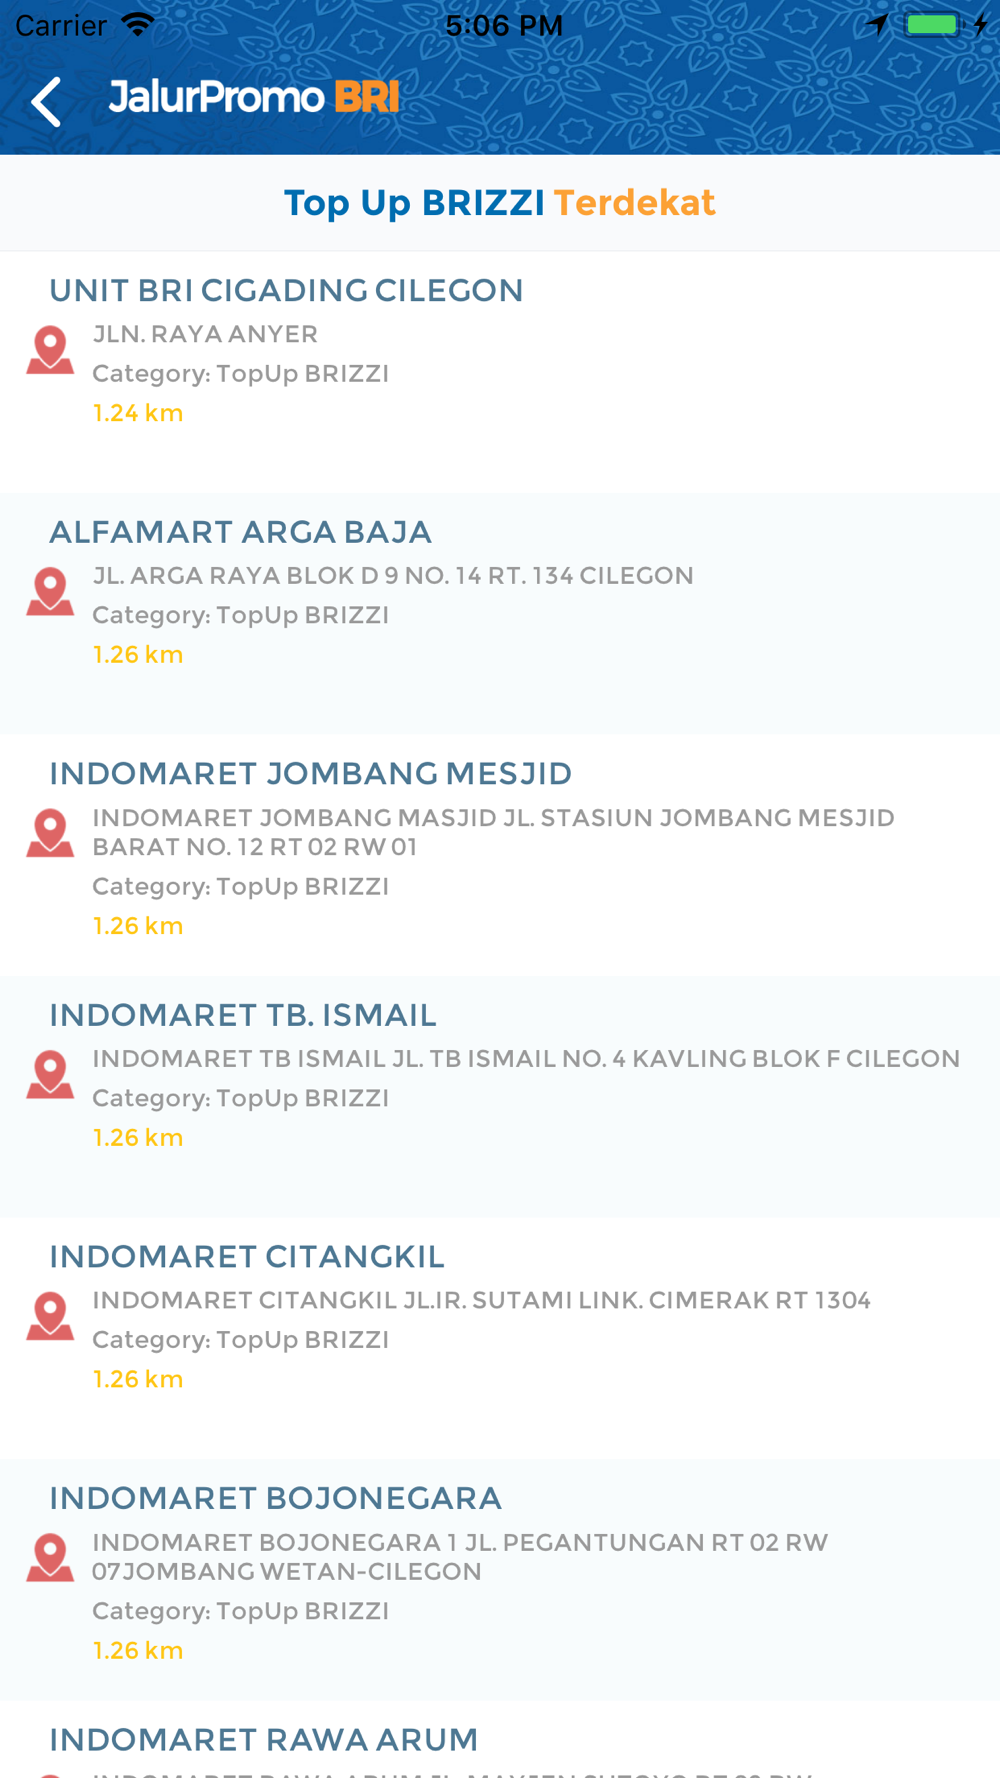Tap map pin for Unit BRI Cigading Cilegon

pos(50,350)
